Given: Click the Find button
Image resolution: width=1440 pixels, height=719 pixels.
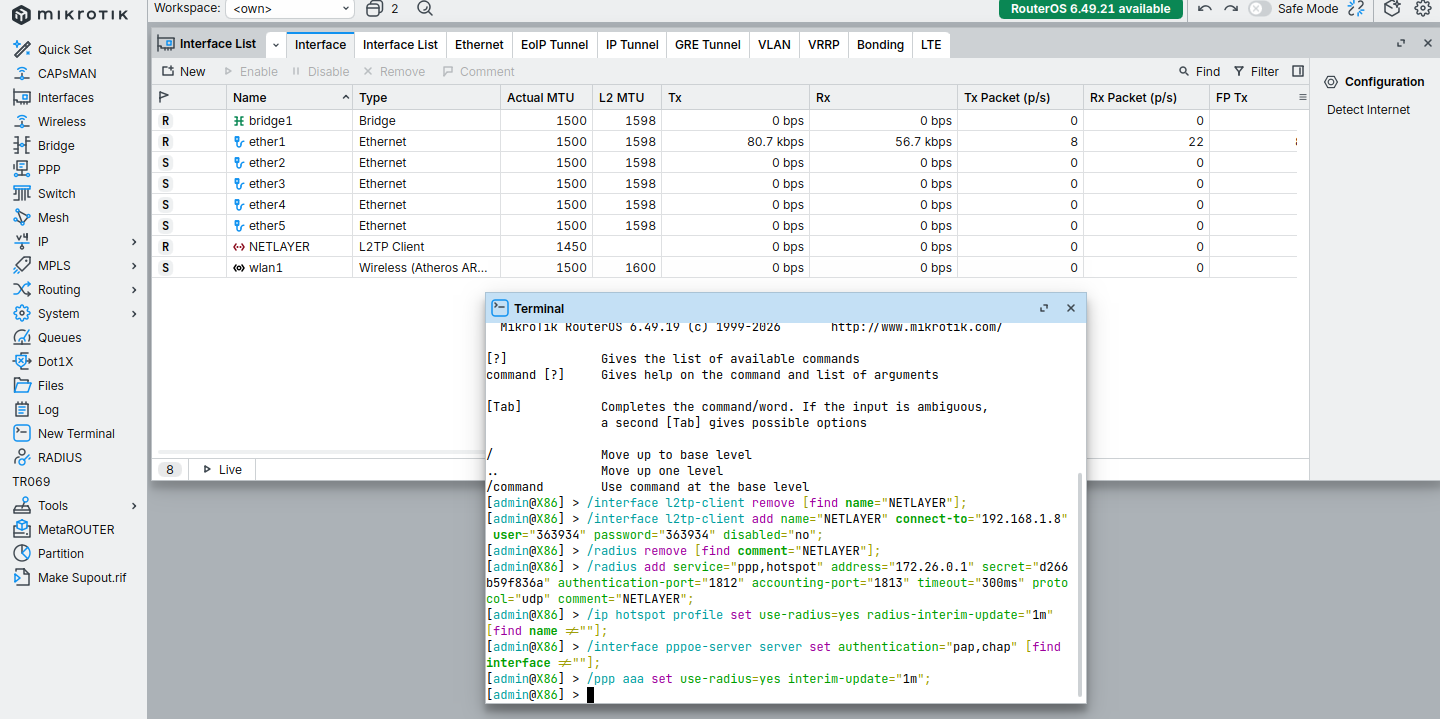Looking at the screenshot, I should click(x=1199, y=71).
